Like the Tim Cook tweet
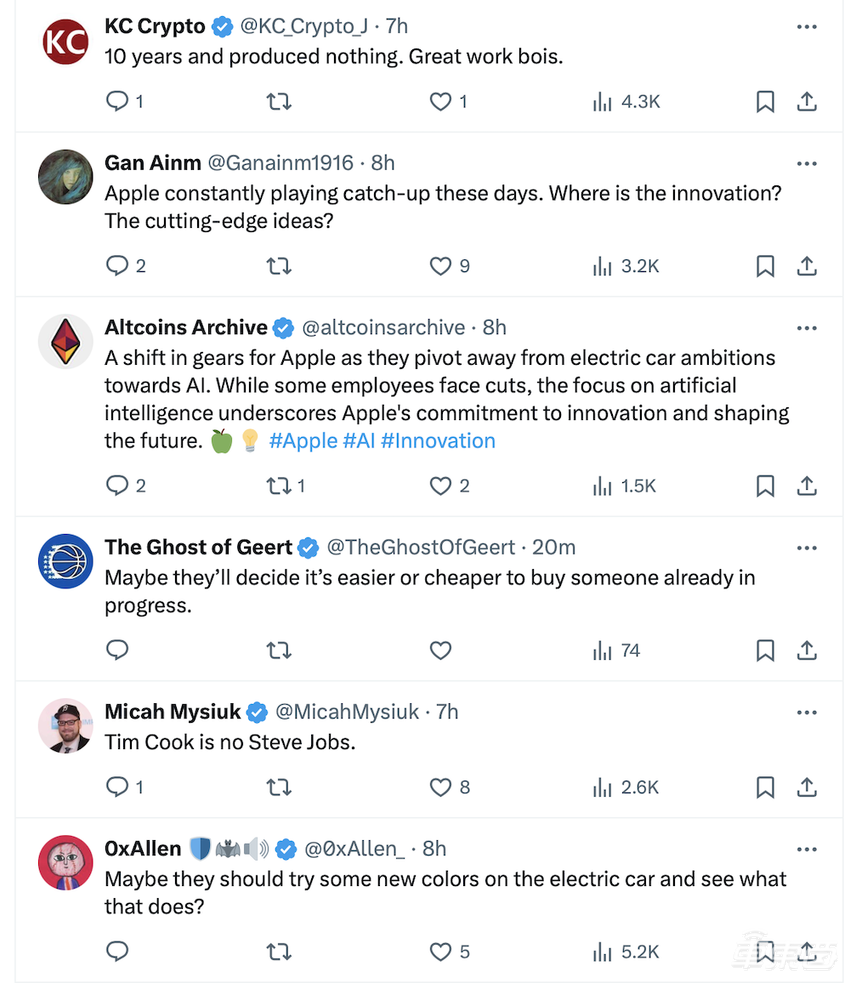The width and height of the screenshot is (850, 983). click(x=441, y=787)
